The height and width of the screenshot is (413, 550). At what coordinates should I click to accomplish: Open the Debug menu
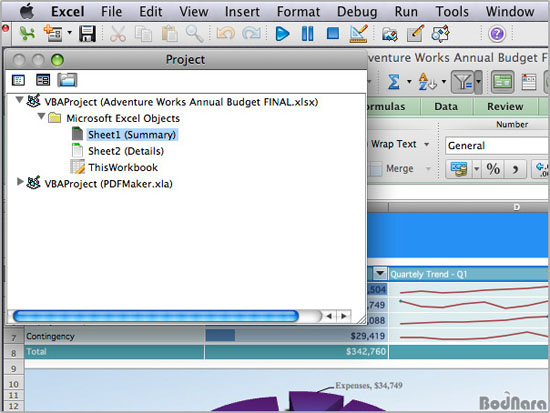357,12
